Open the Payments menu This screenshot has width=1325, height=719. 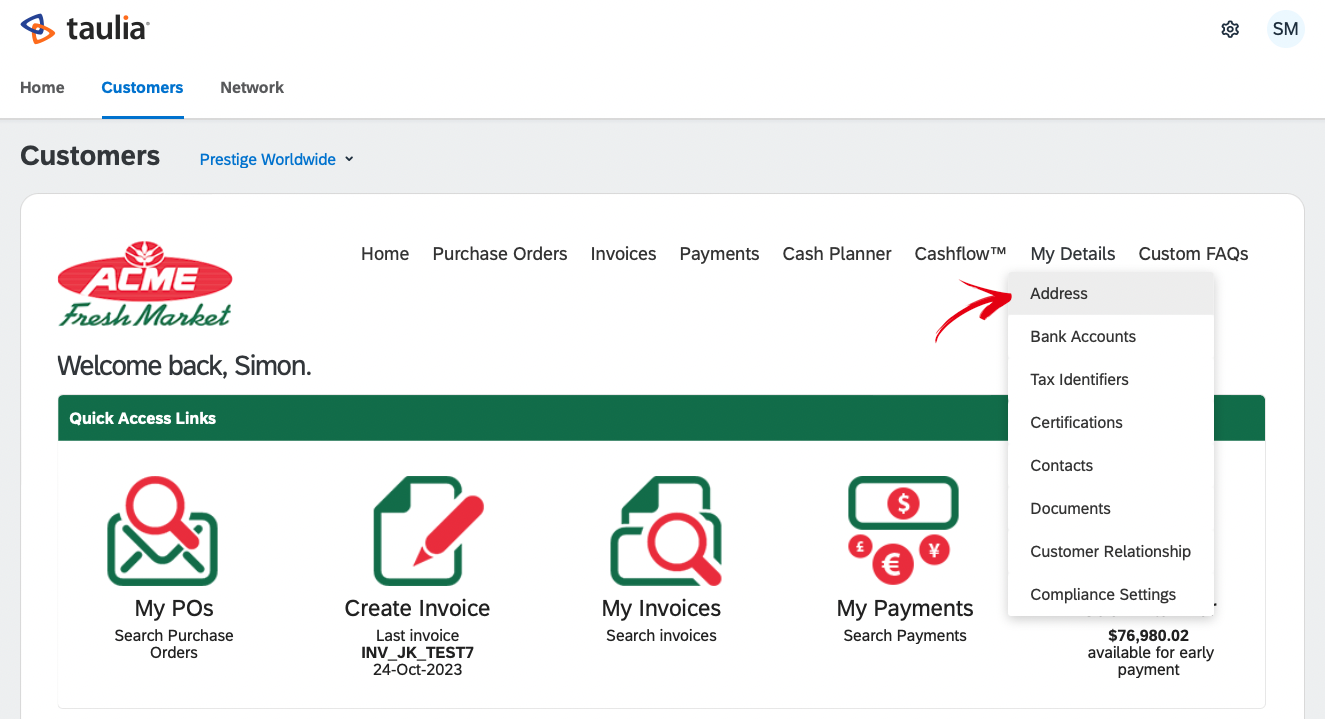tap(719, 254)
